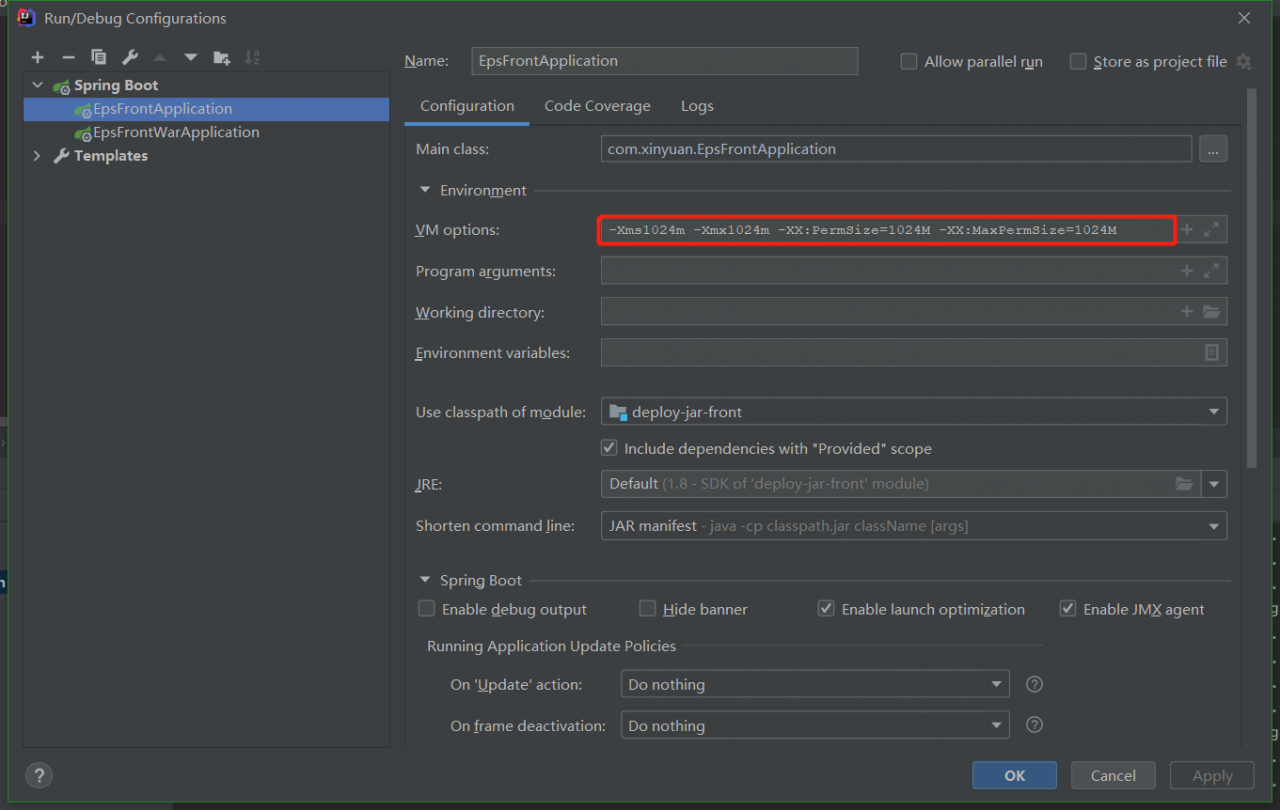Create new folder in configurations toolbar
This screenshot has width=1280, height=810.
coord(221,57)
